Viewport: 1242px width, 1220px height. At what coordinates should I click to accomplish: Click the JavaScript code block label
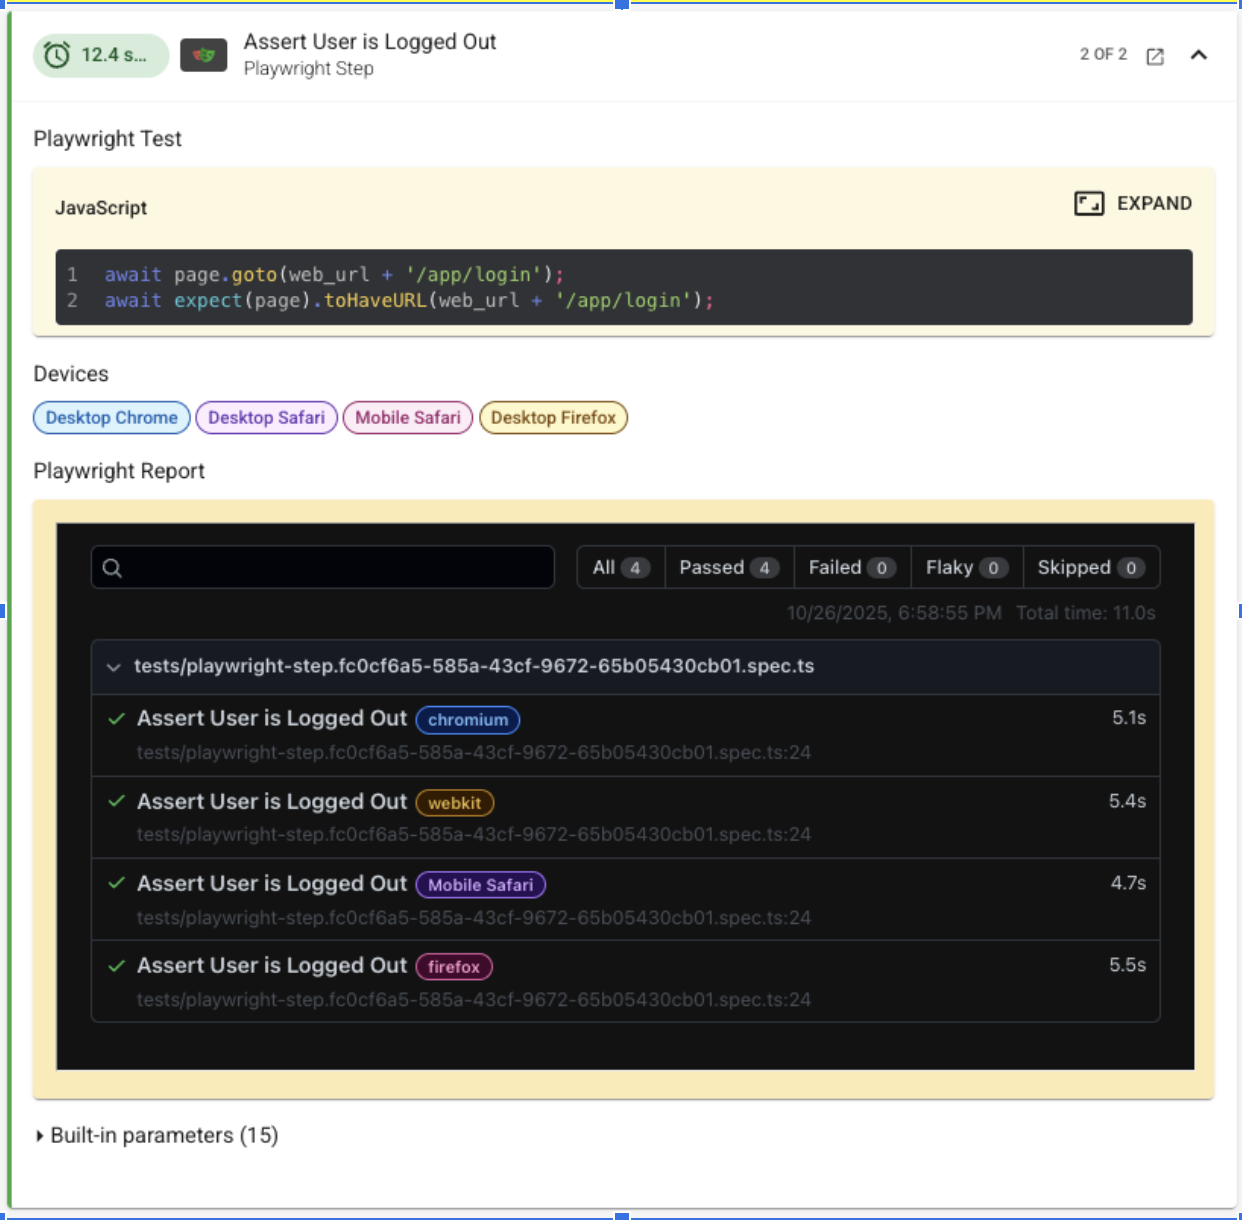tap(101, 208)
